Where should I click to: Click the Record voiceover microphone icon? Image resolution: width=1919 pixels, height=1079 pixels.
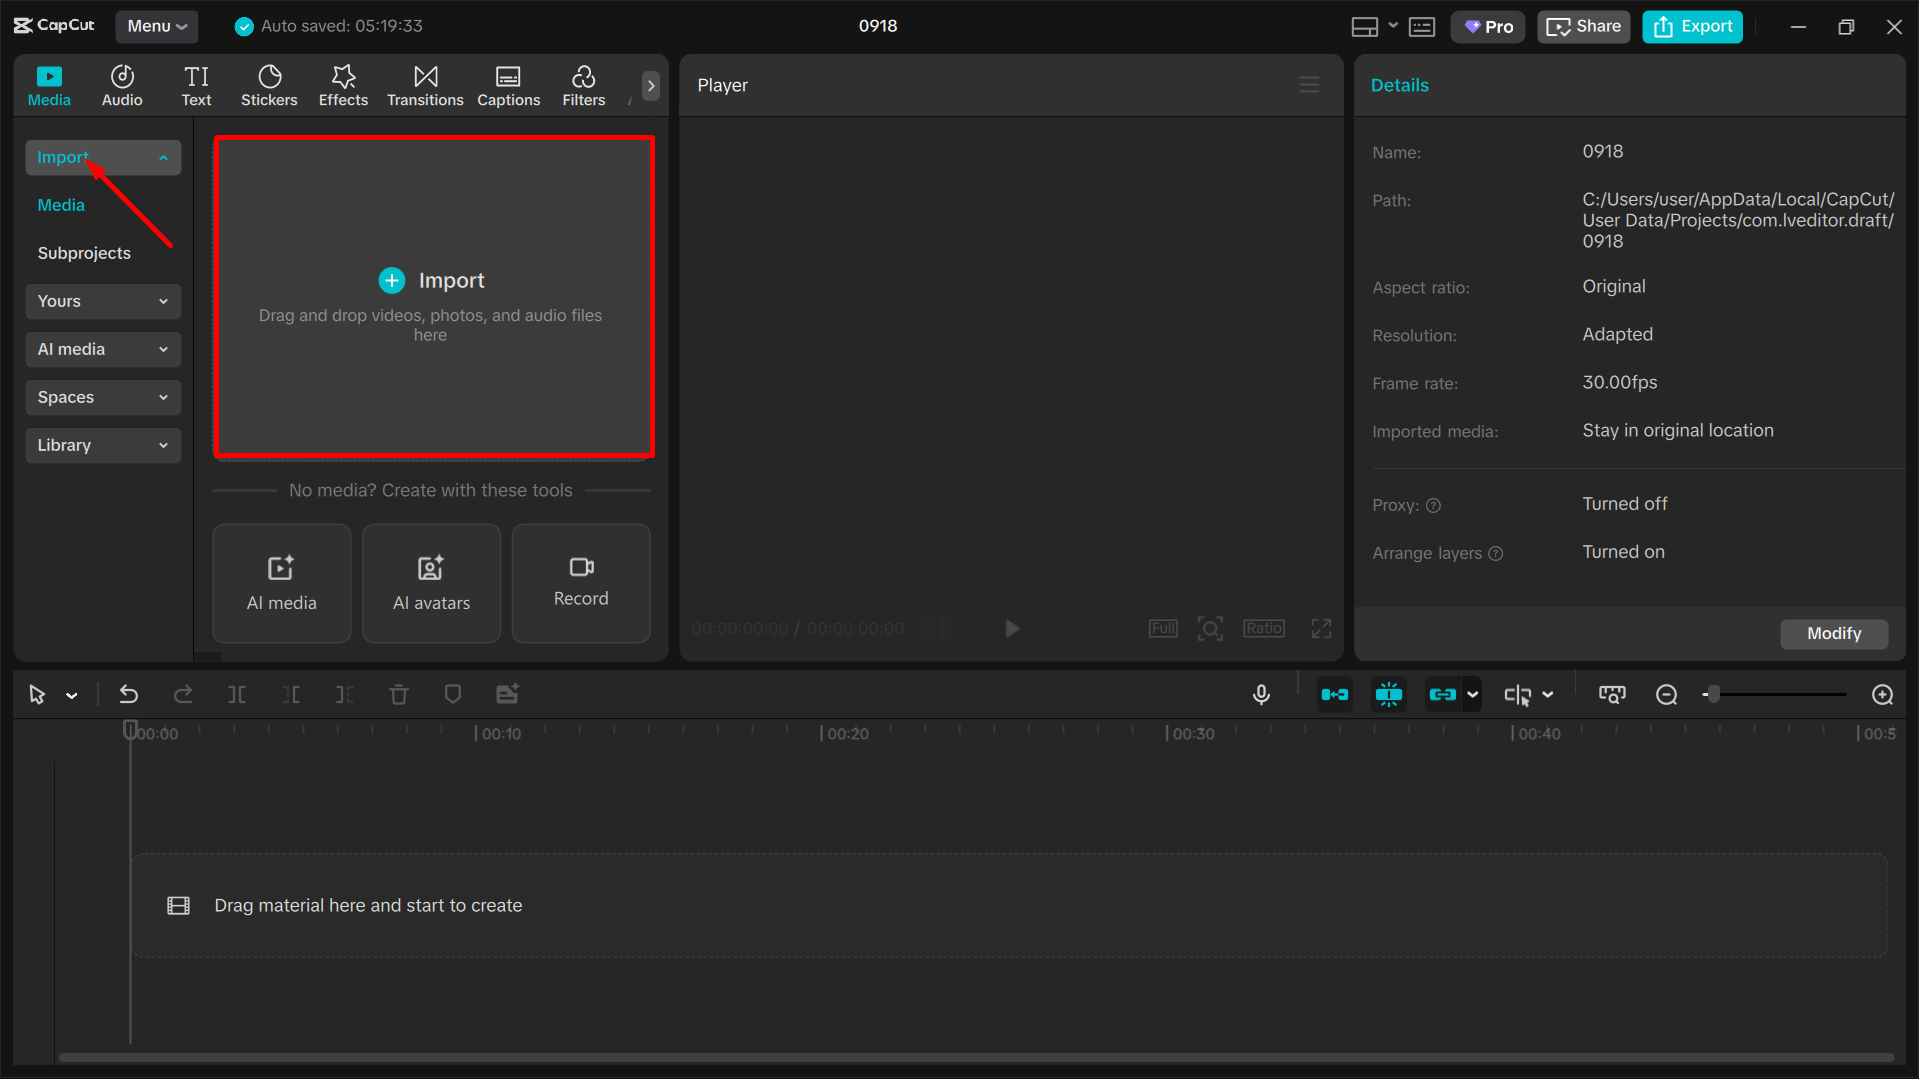tap(1261, 694)
